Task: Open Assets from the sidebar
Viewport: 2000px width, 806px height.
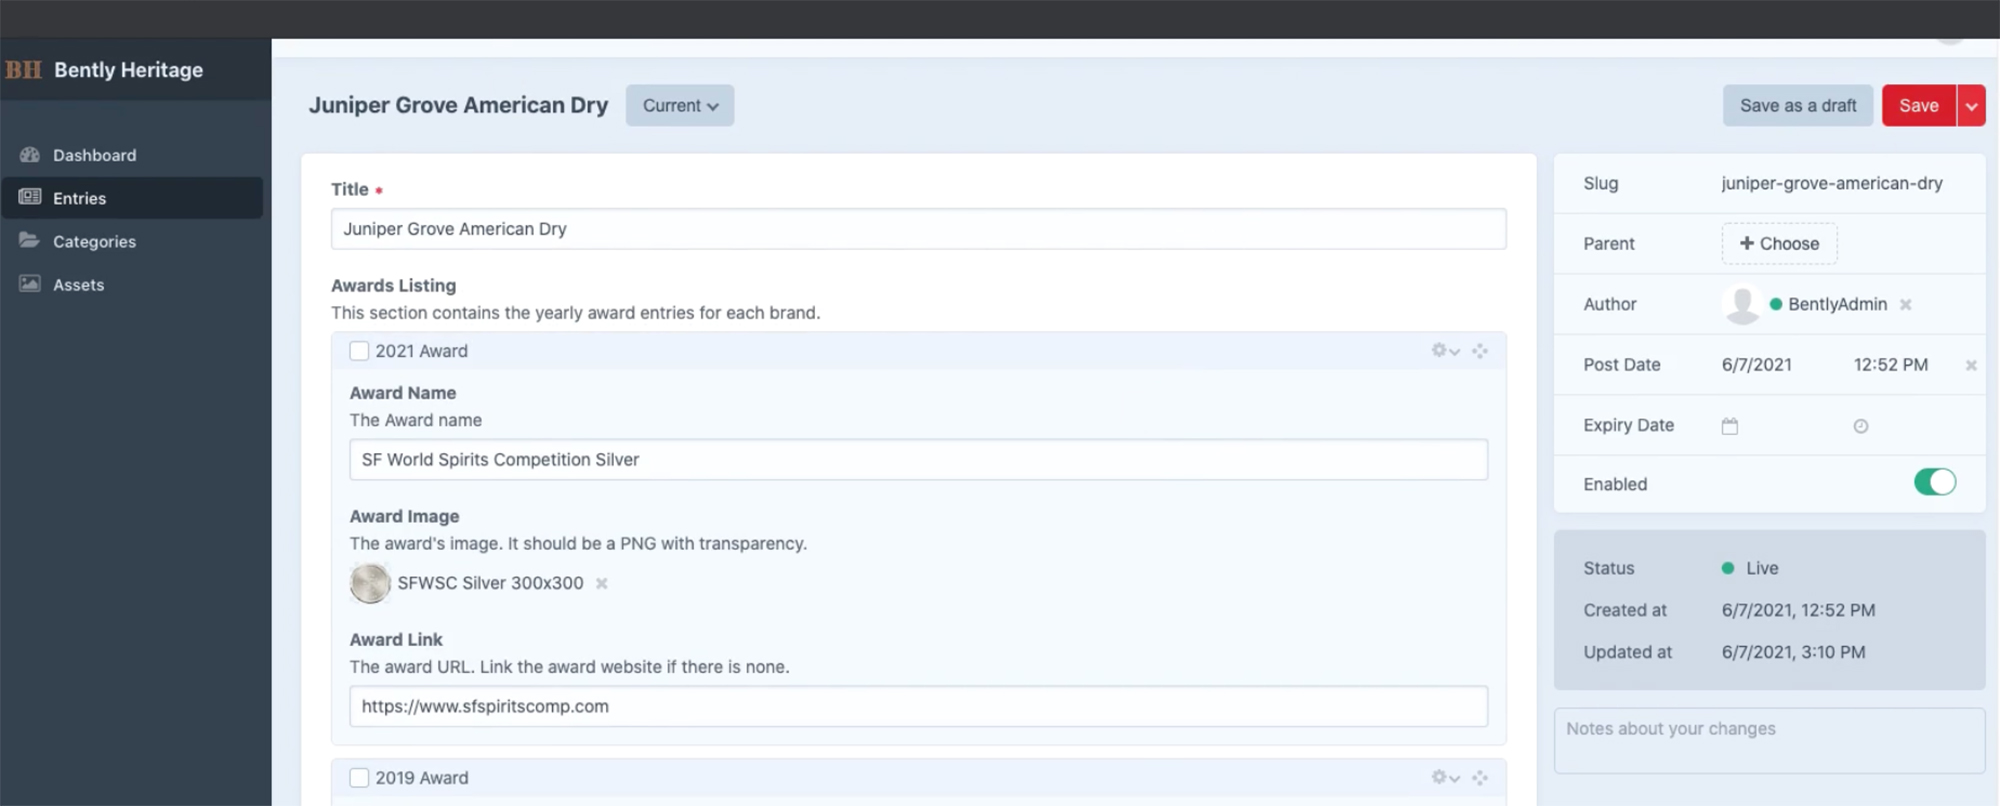Action: coord(78,285)
